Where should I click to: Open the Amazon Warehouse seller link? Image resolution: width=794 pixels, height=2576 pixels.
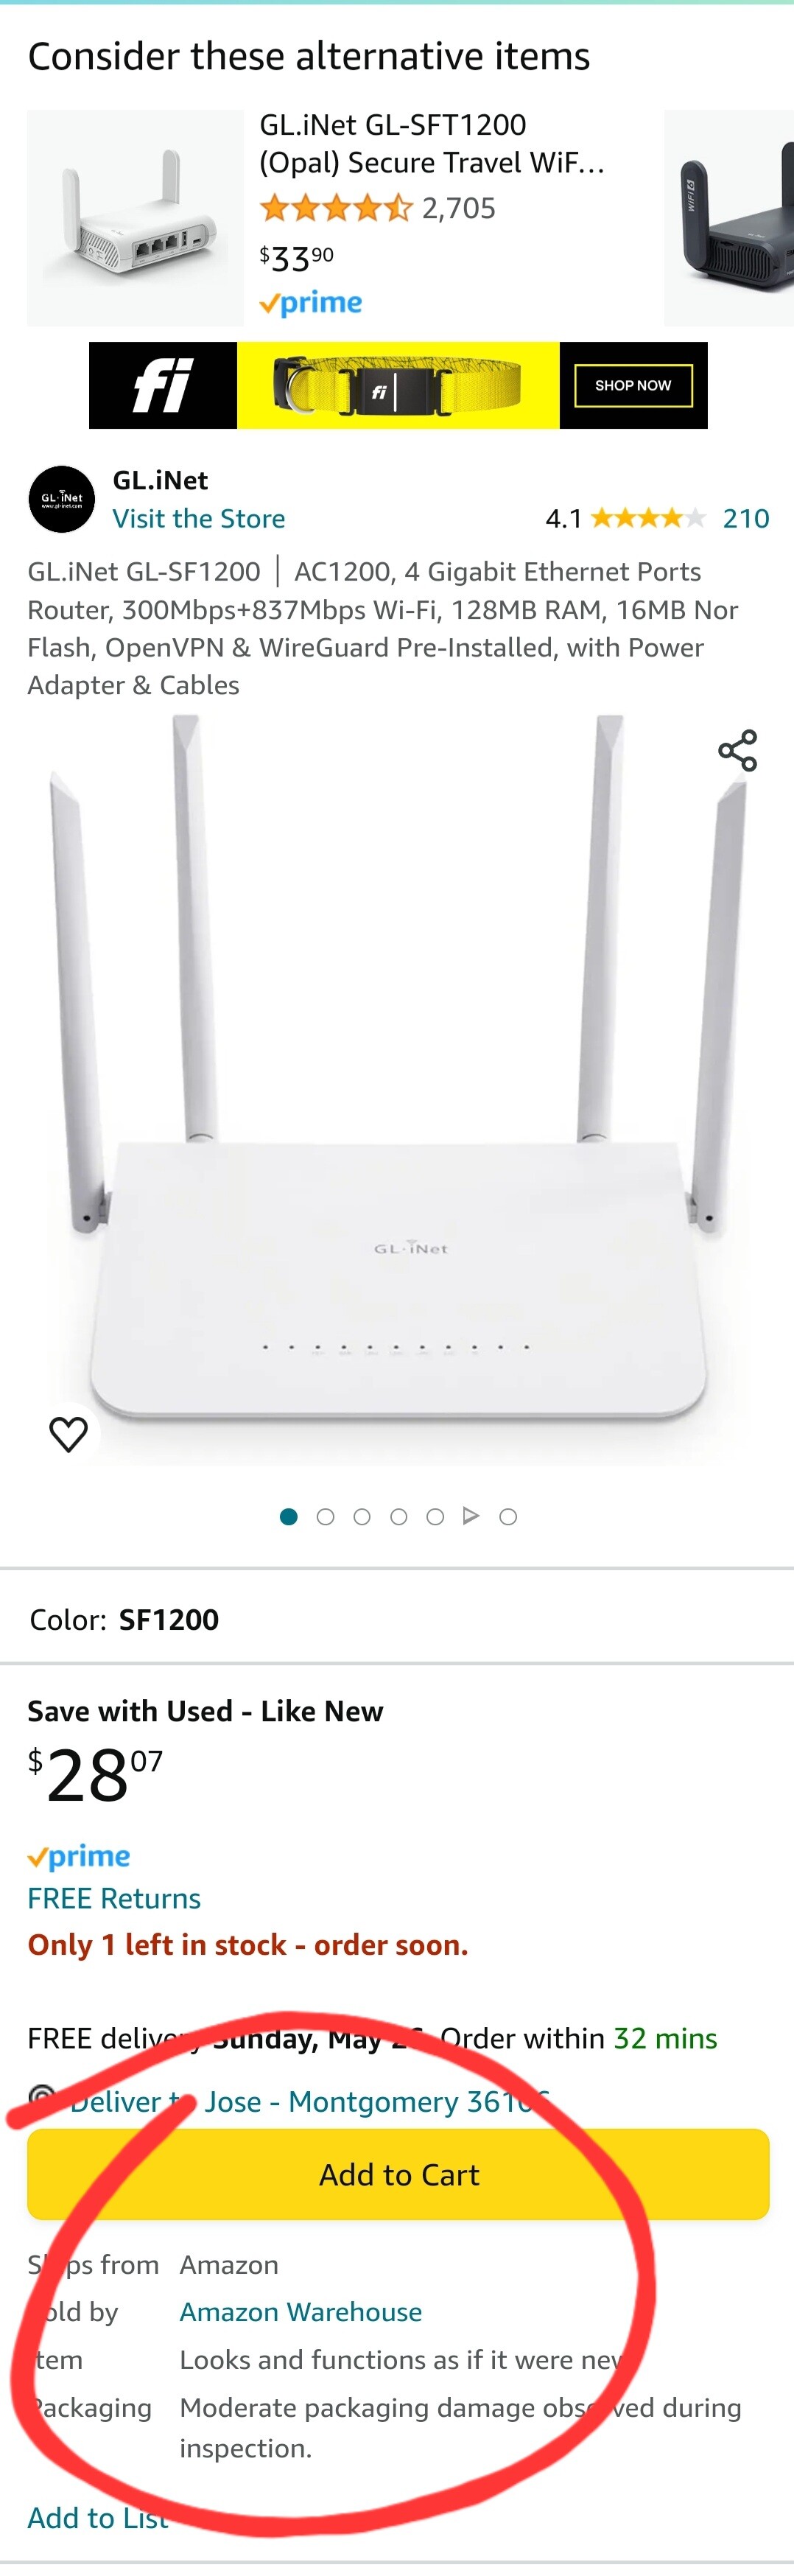301,2311
